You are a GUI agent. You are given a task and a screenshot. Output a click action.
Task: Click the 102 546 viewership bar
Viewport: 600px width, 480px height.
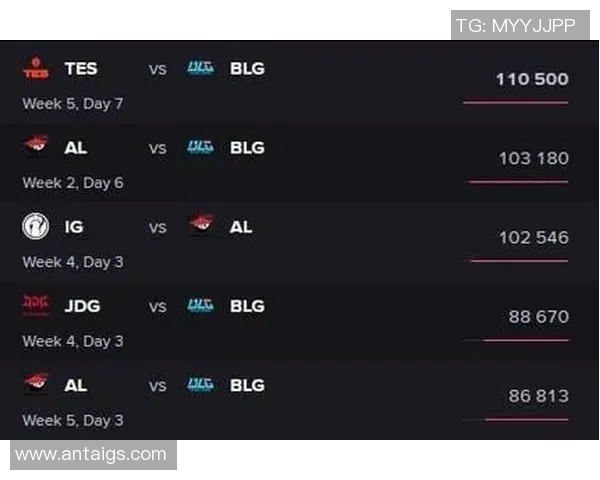519,261
